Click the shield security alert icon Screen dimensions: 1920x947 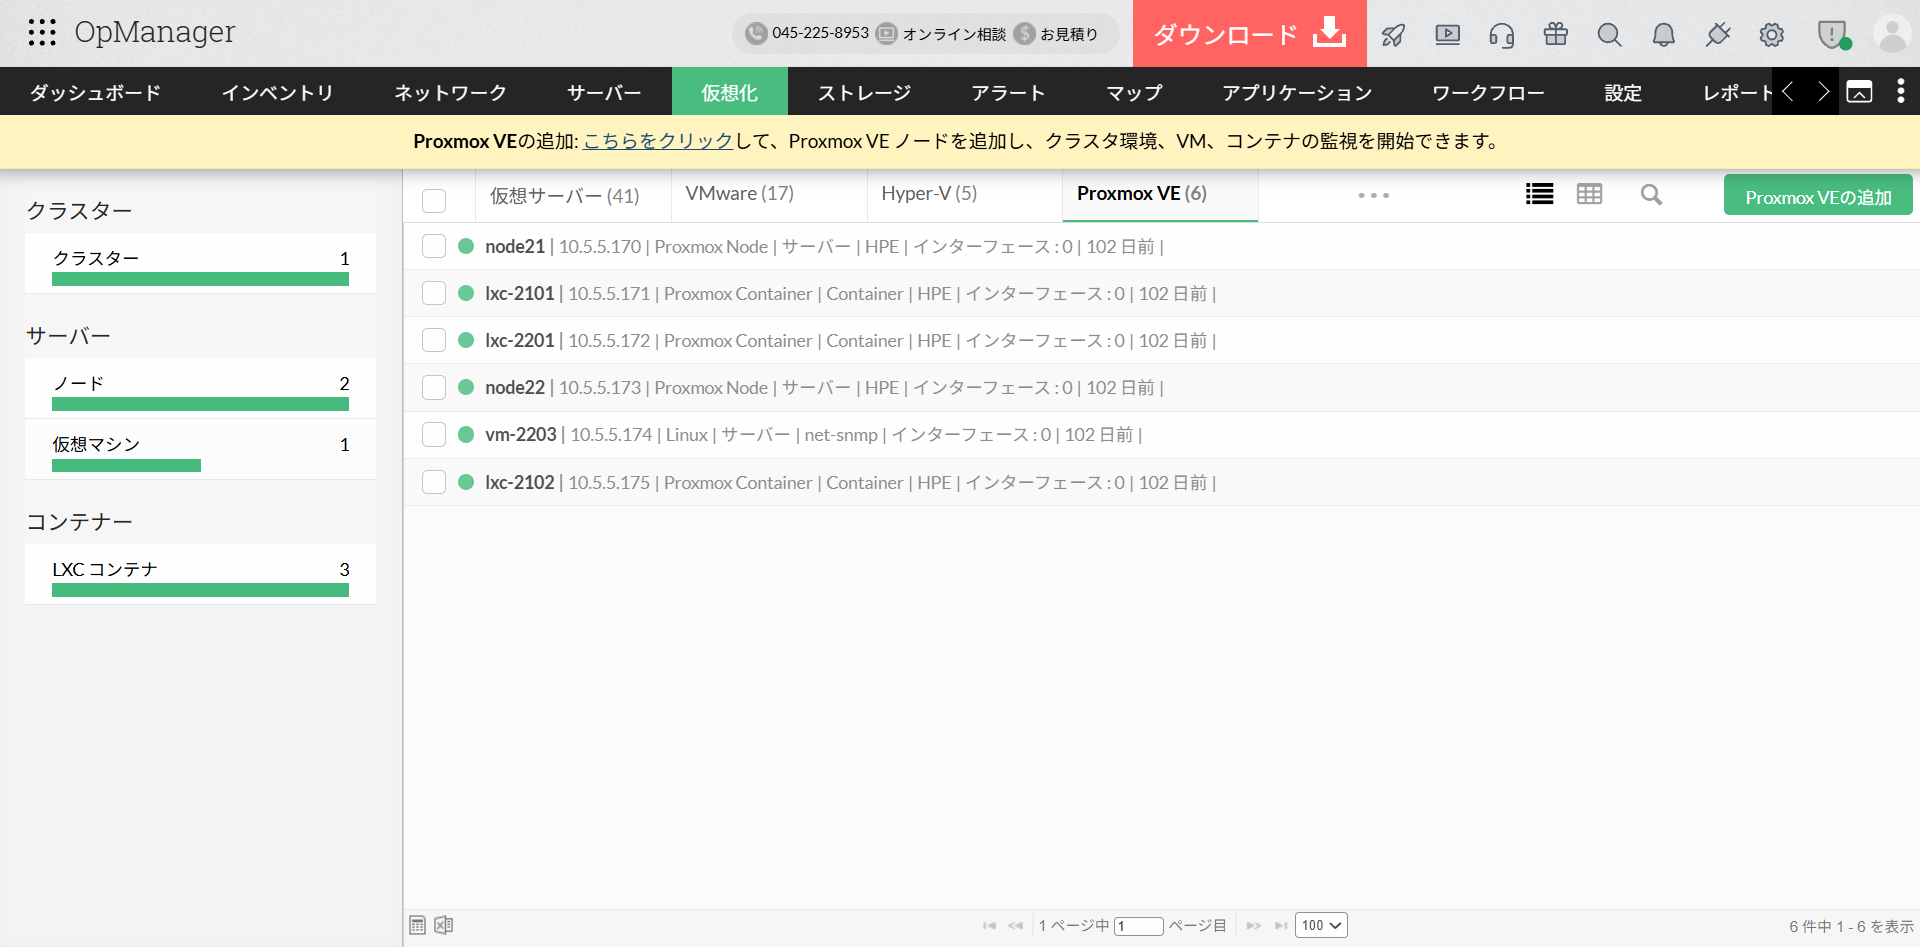[1833, 35]
